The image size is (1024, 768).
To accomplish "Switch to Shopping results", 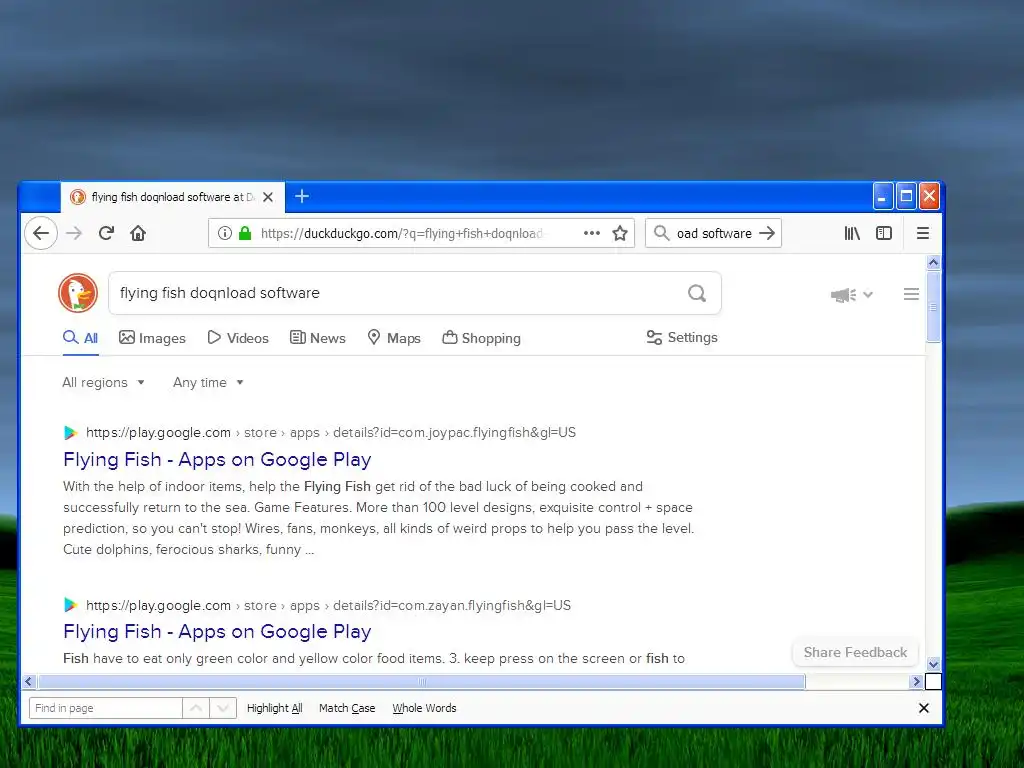I will (481, 338).
